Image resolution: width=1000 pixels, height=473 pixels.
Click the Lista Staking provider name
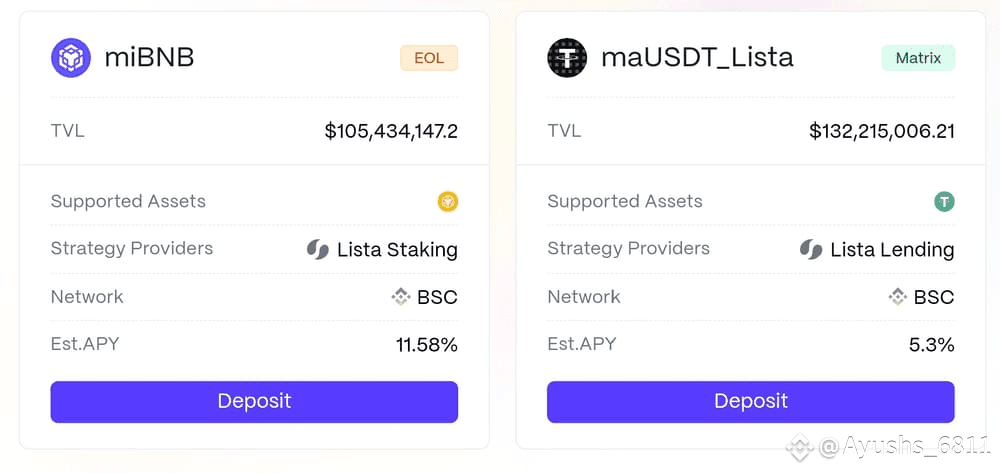397,250
